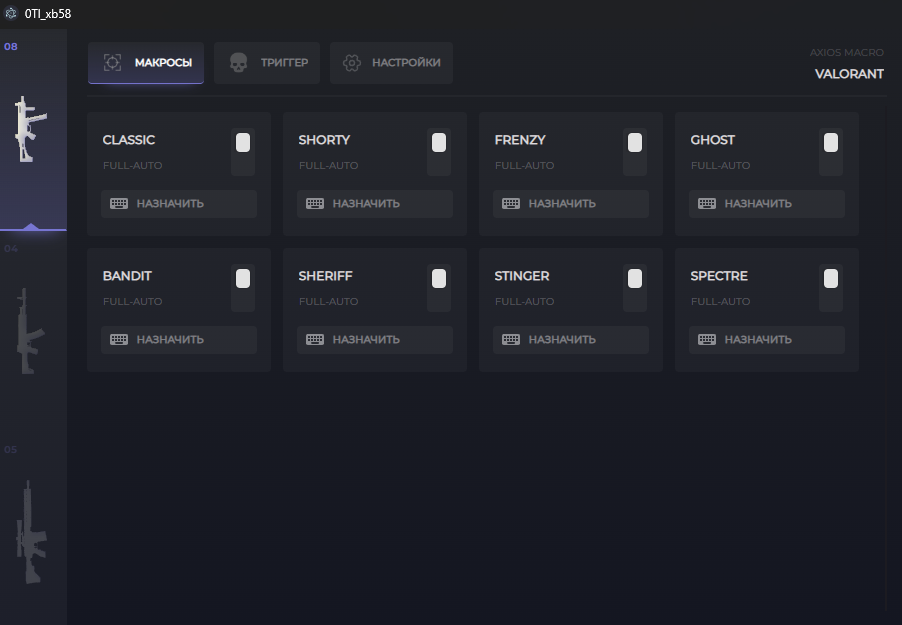
Task: Click FULL-AUTO label under SHORTY
Action: 328,166
